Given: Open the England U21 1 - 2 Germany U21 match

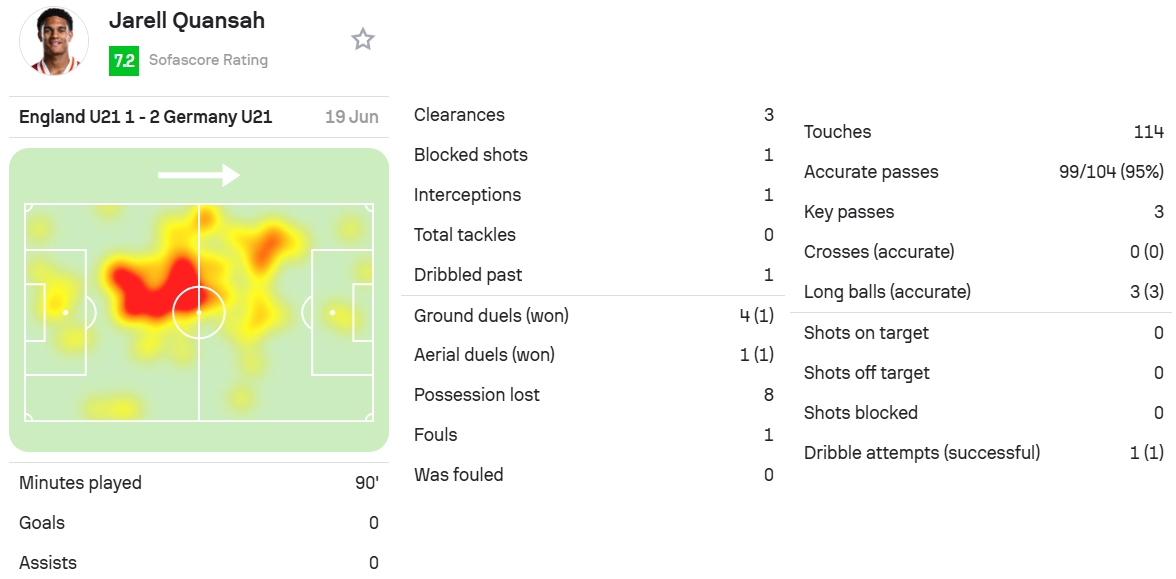Looking at the screenshot, I should (146, 117).
